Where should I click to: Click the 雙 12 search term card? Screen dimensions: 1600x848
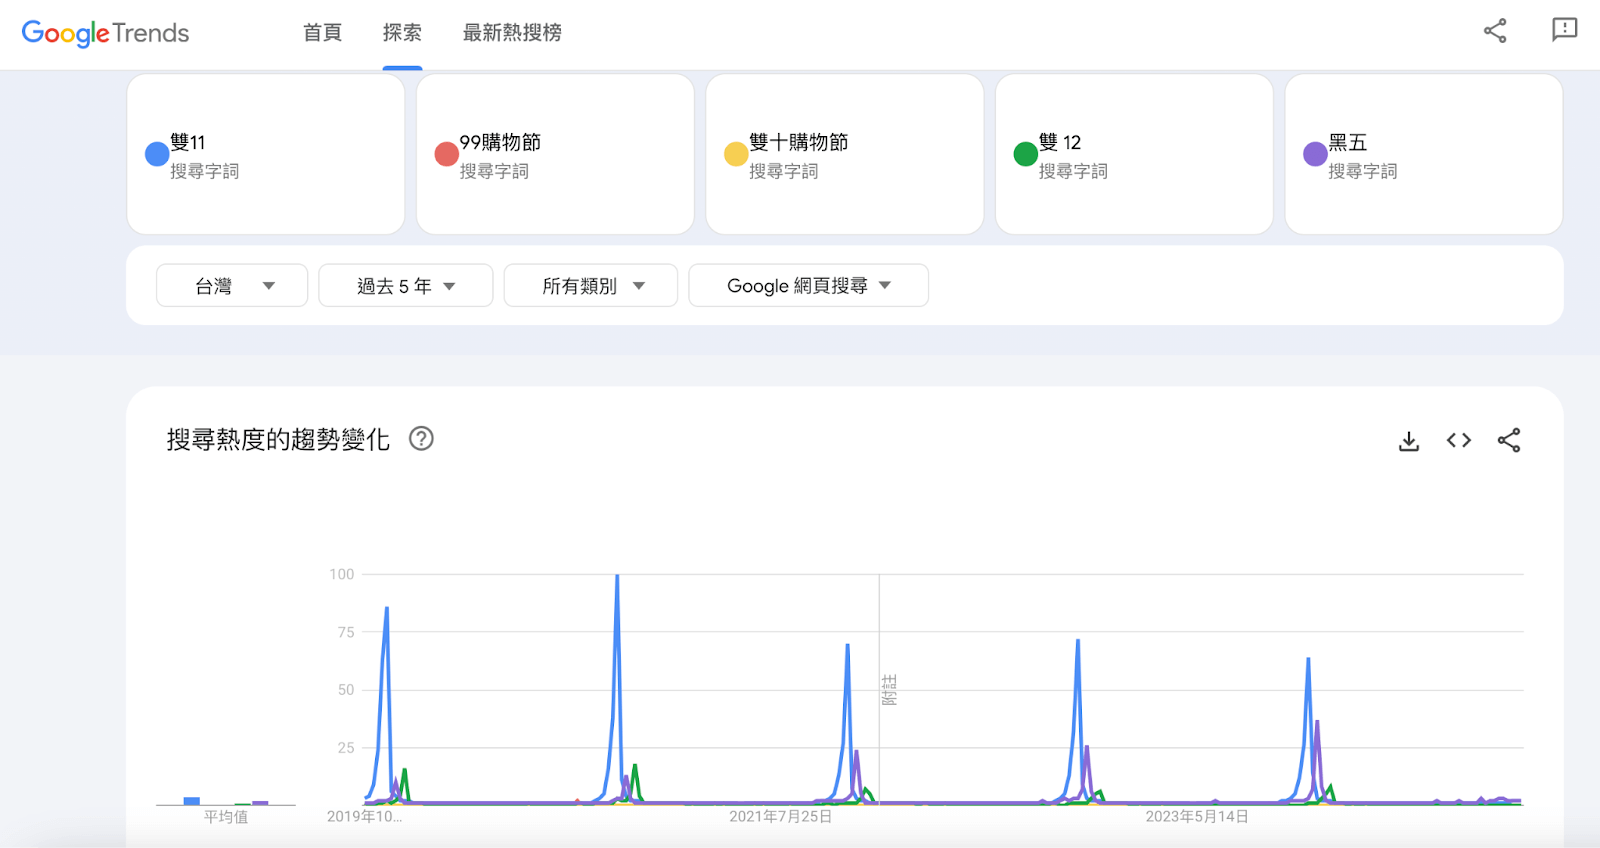(x=1134, y=154)
